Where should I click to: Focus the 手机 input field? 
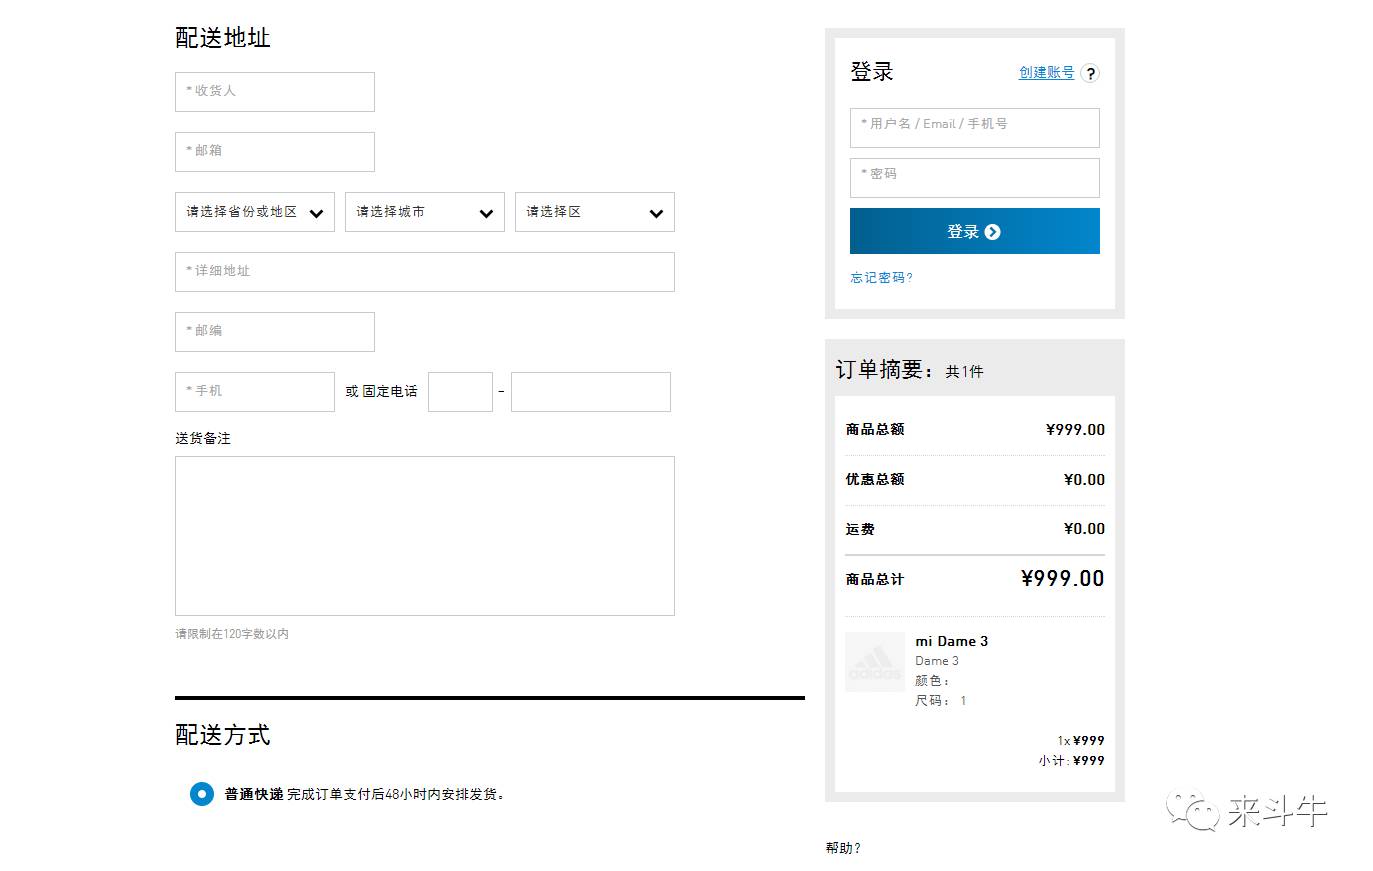pos(255,392)
